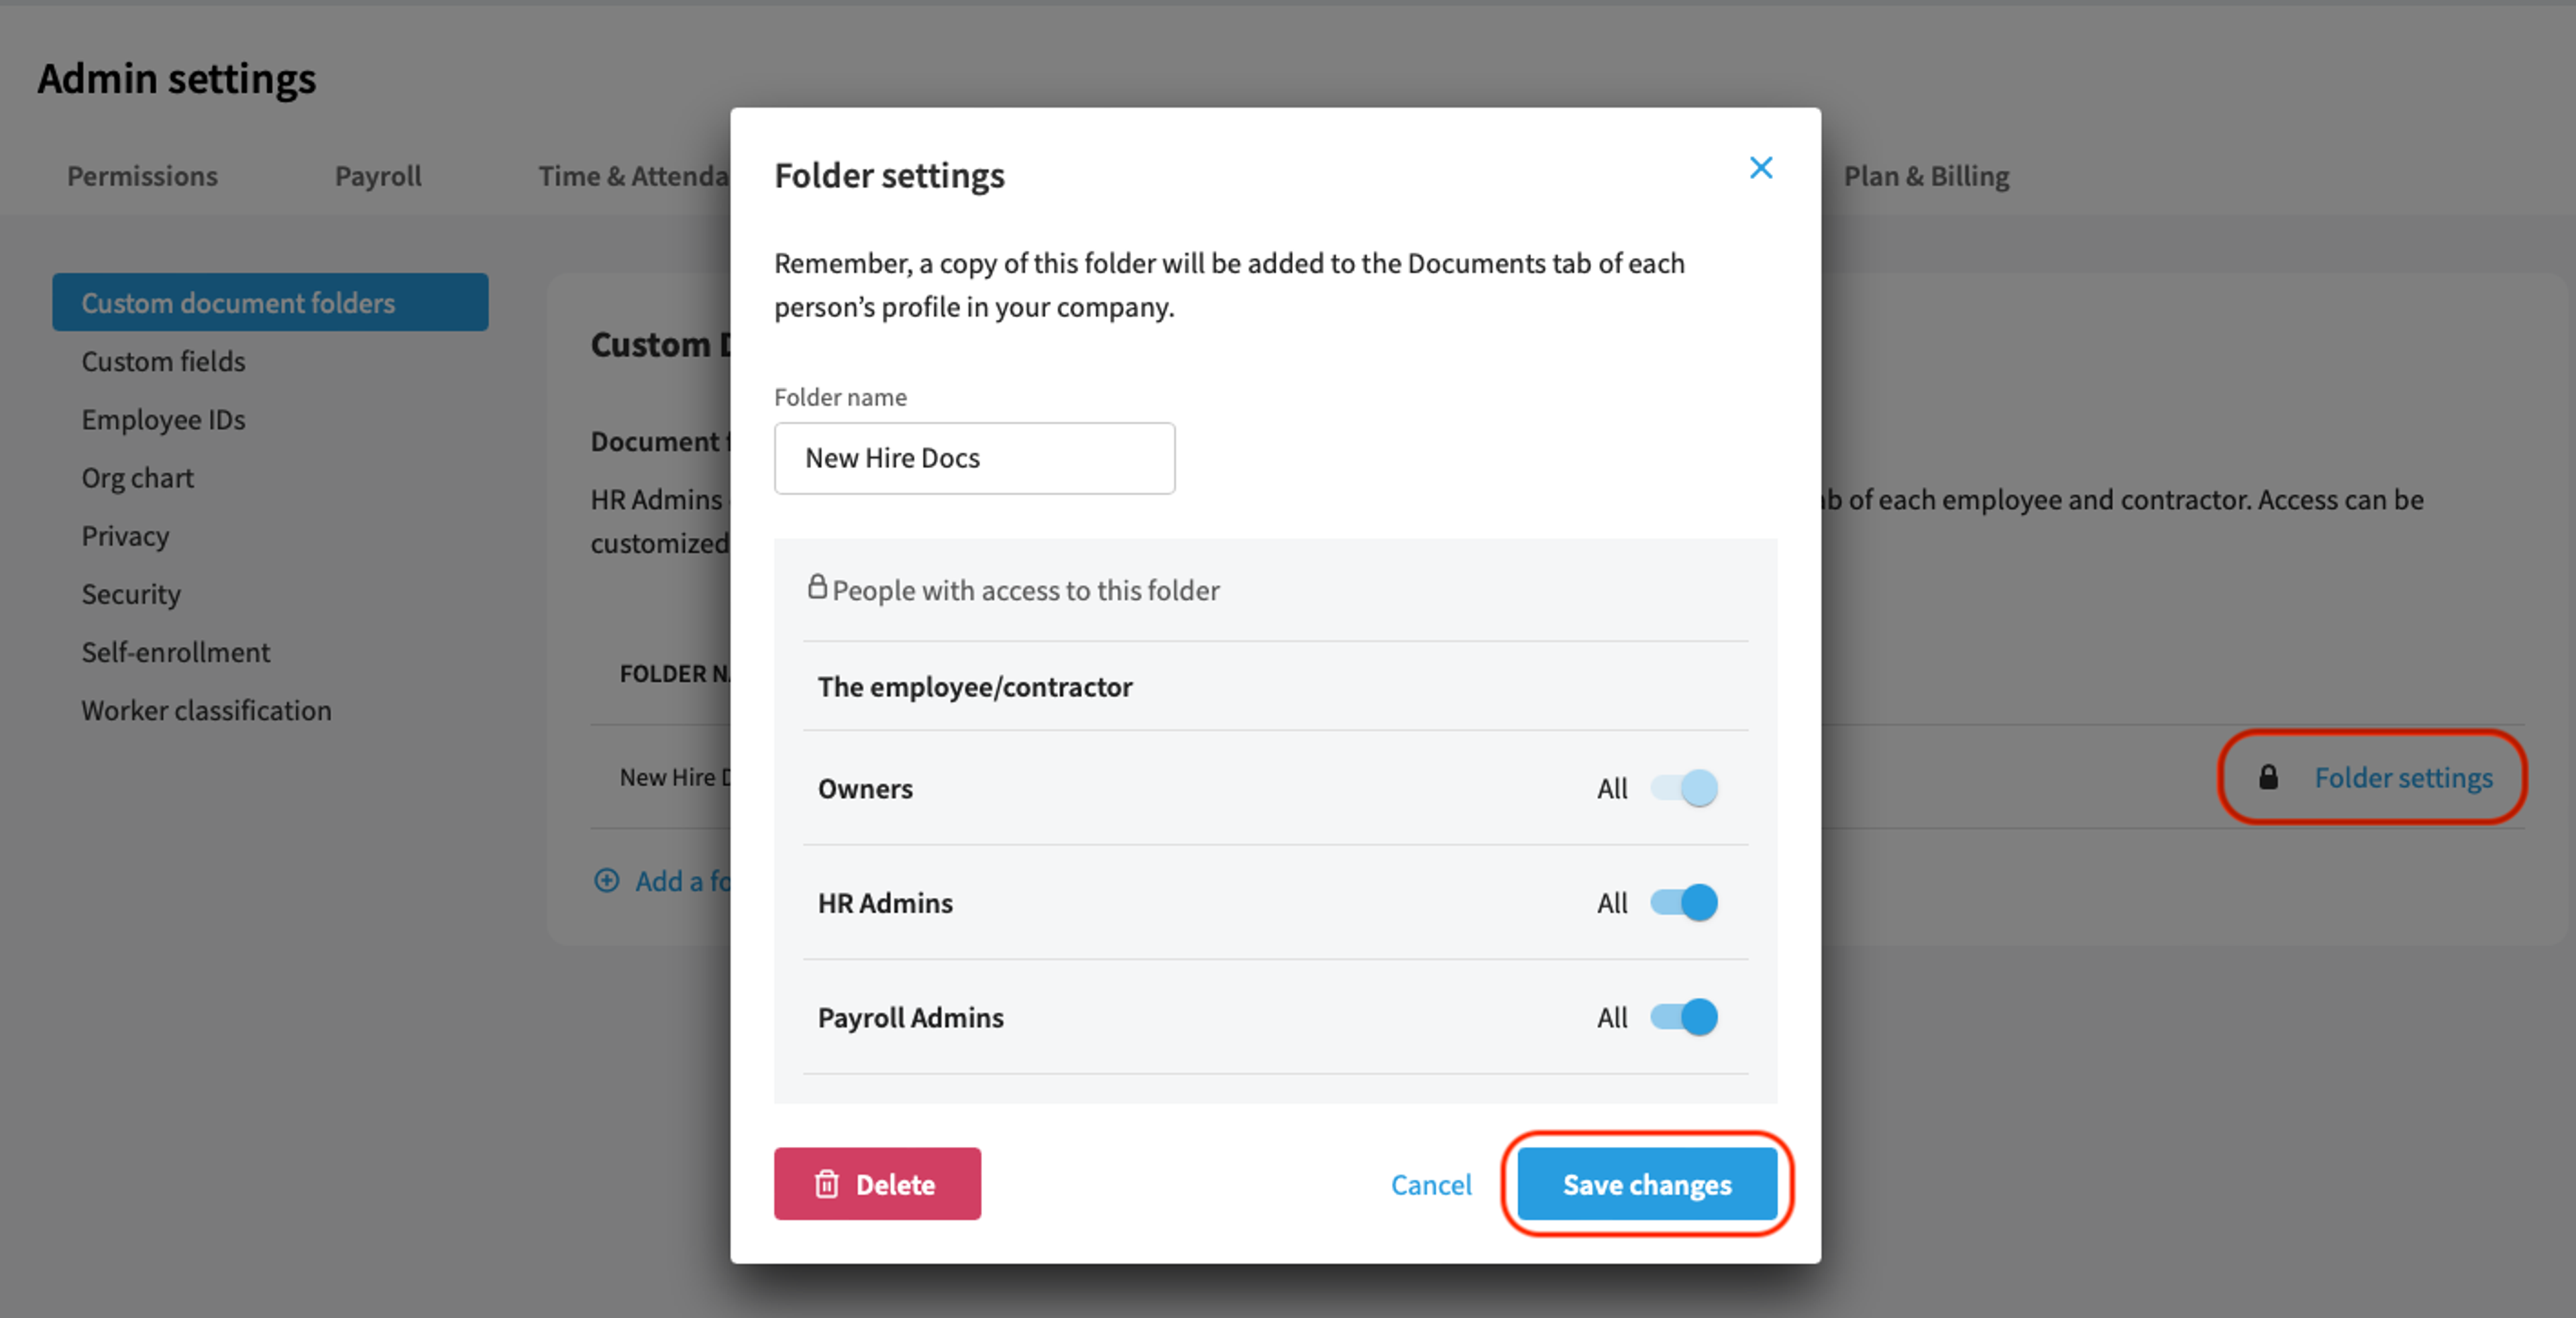
Task: Click the Folder name input field
Action: click(974, 458)
